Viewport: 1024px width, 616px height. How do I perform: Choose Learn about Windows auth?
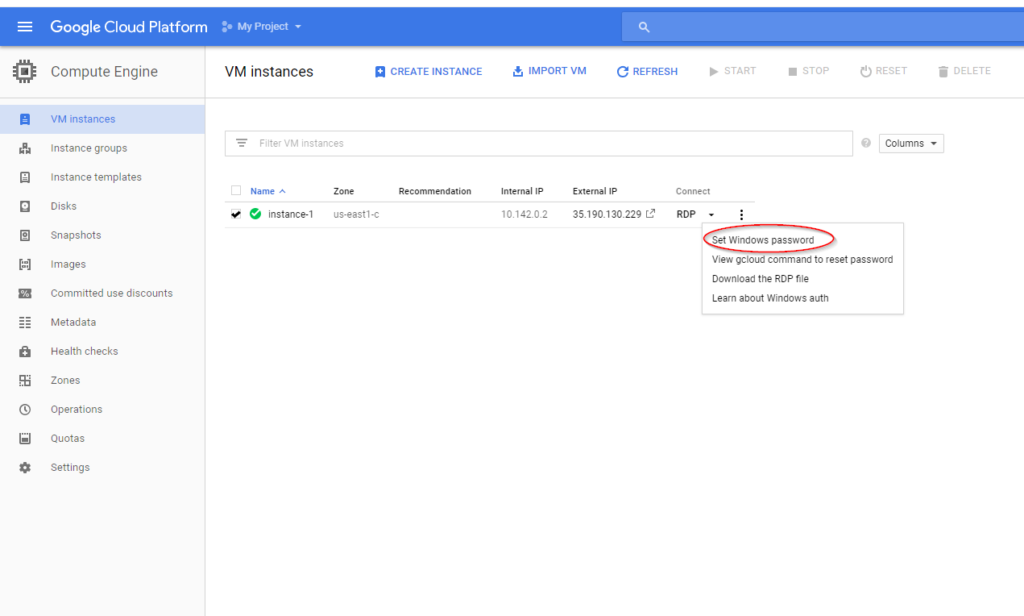[x=770, y=298]
